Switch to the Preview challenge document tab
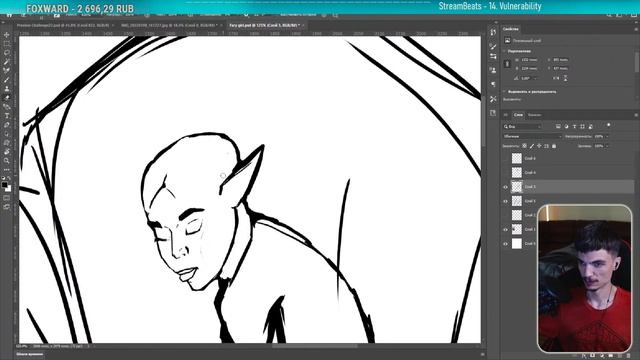The image size is (640, 360). 63,25
